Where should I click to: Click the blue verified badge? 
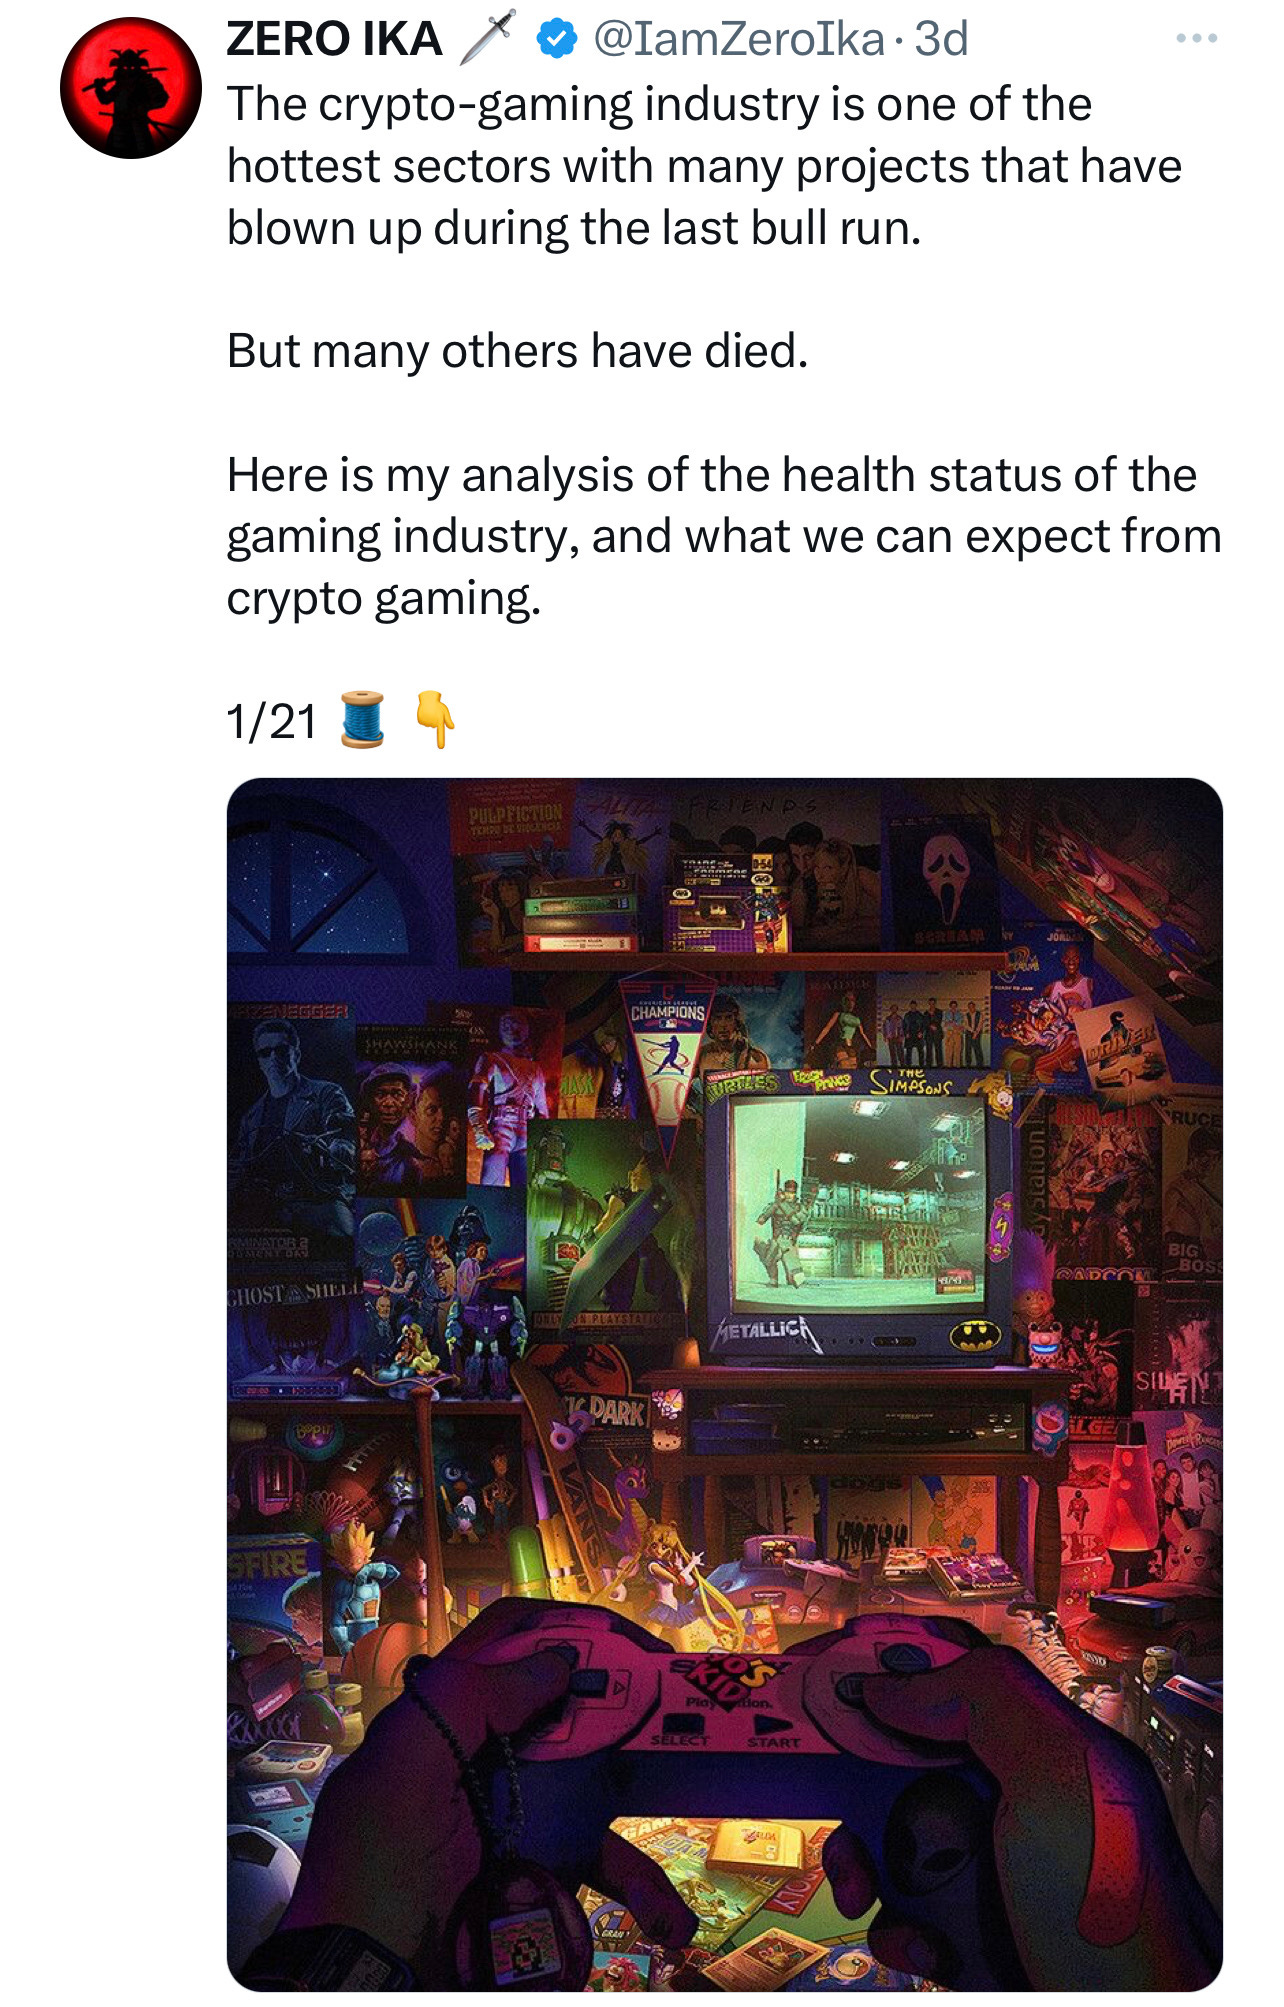(x=557, y=40)
